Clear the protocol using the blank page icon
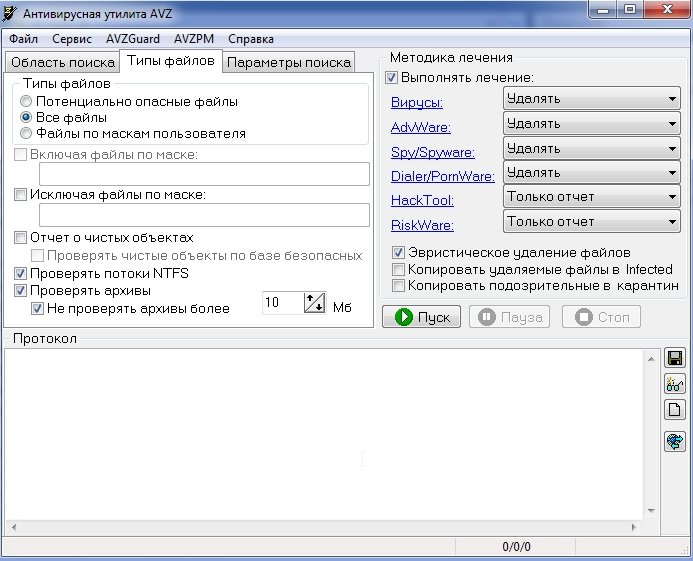 [674, 409]
